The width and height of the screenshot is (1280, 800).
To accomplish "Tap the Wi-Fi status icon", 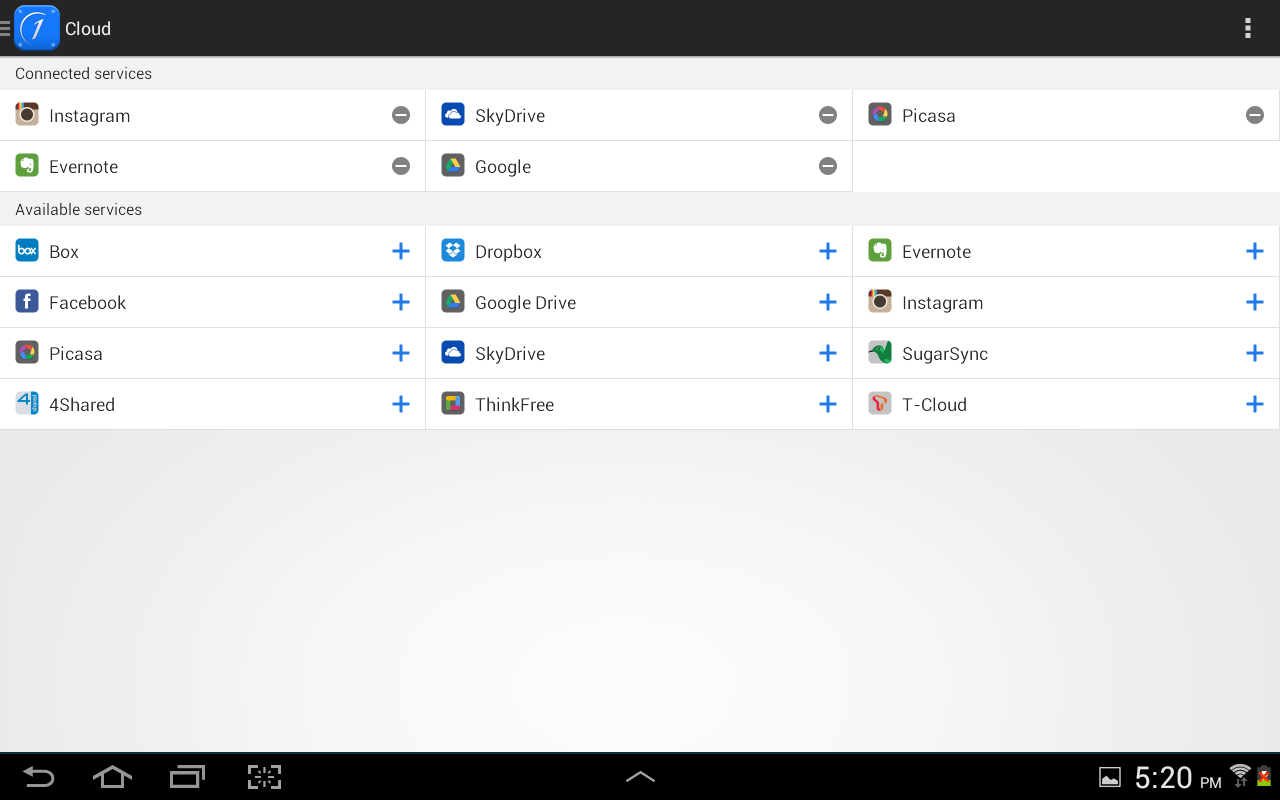I will point(1240,776).
